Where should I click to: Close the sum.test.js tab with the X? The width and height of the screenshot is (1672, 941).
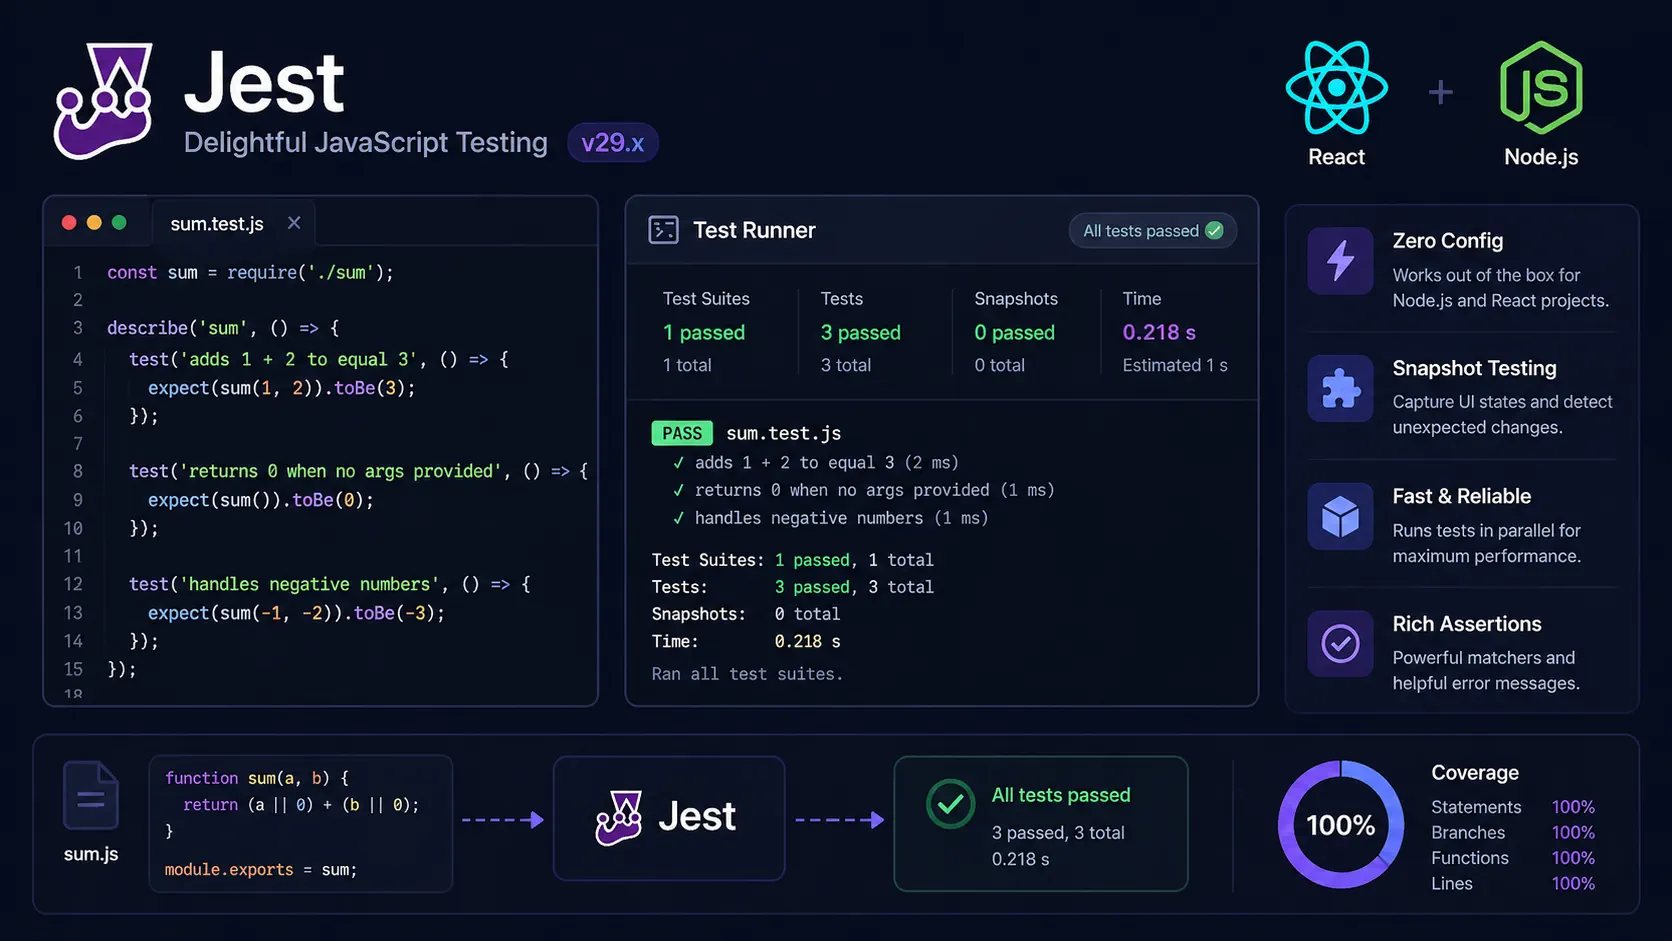pyautogui.click(x=293, y=222)
